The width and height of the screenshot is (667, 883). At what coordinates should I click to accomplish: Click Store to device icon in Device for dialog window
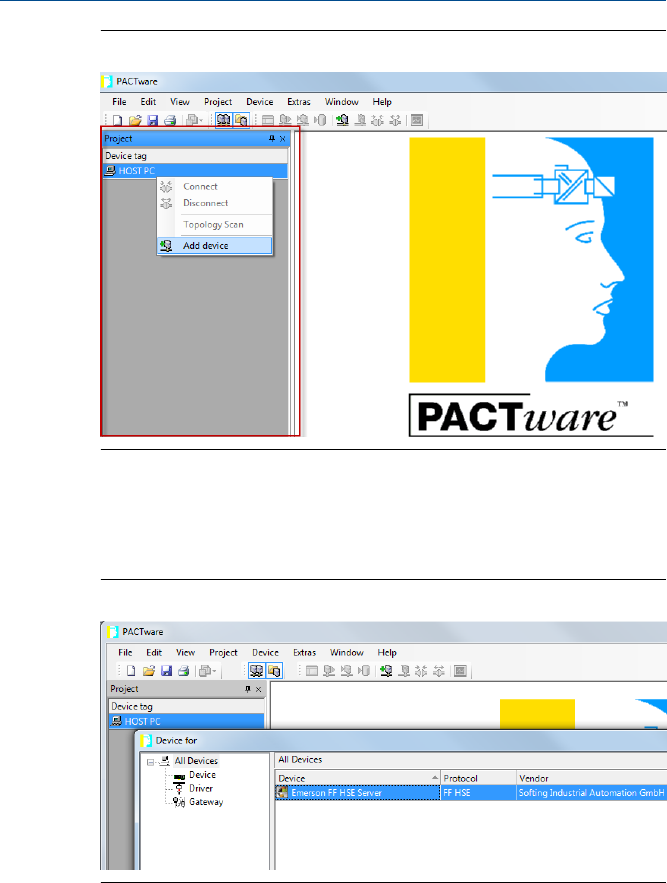(346, 671)
